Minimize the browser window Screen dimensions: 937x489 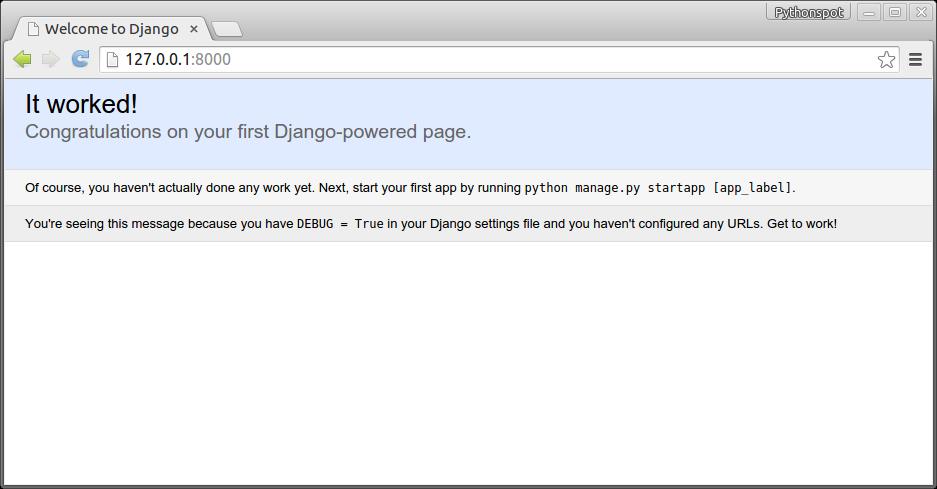pos(868,12)
